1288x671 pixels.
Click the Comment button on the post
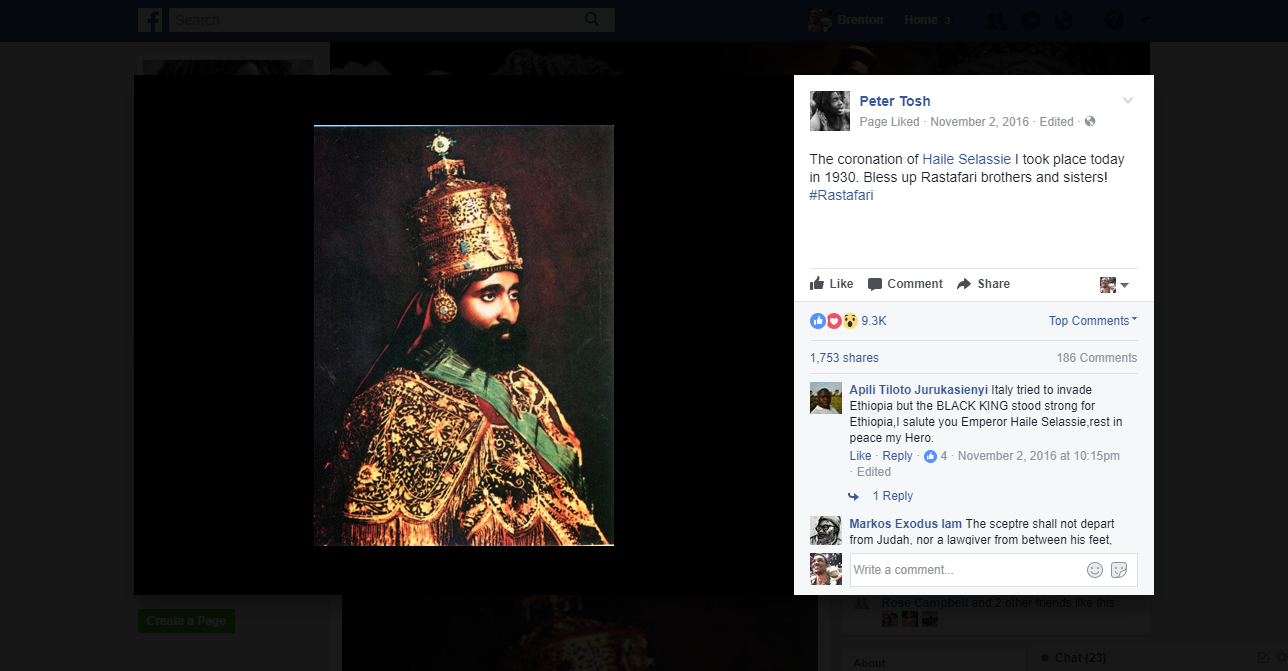[905, 284]
